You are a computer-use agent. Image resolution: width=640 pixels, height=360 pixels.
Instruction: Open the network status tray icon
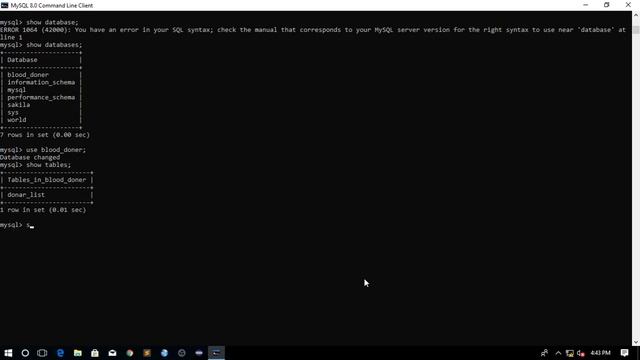click(570, 353)
